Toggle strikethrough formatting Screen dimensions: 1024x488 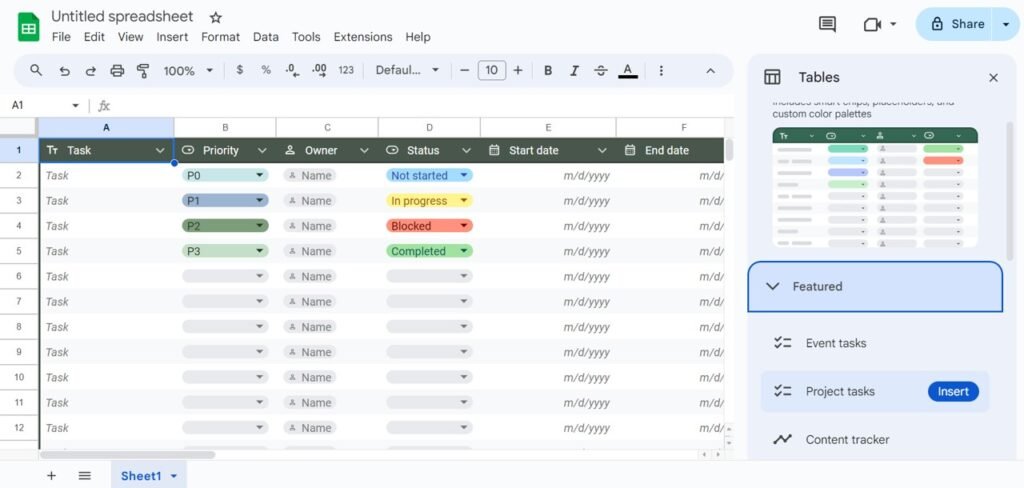[x=601, y=71]
